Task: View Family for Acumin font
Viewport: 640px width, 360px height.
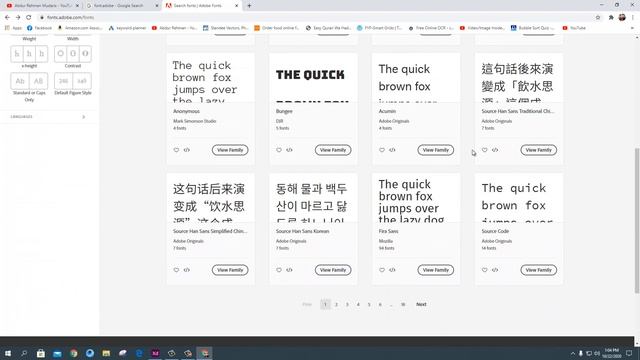Action: click(x=436, y=150)
